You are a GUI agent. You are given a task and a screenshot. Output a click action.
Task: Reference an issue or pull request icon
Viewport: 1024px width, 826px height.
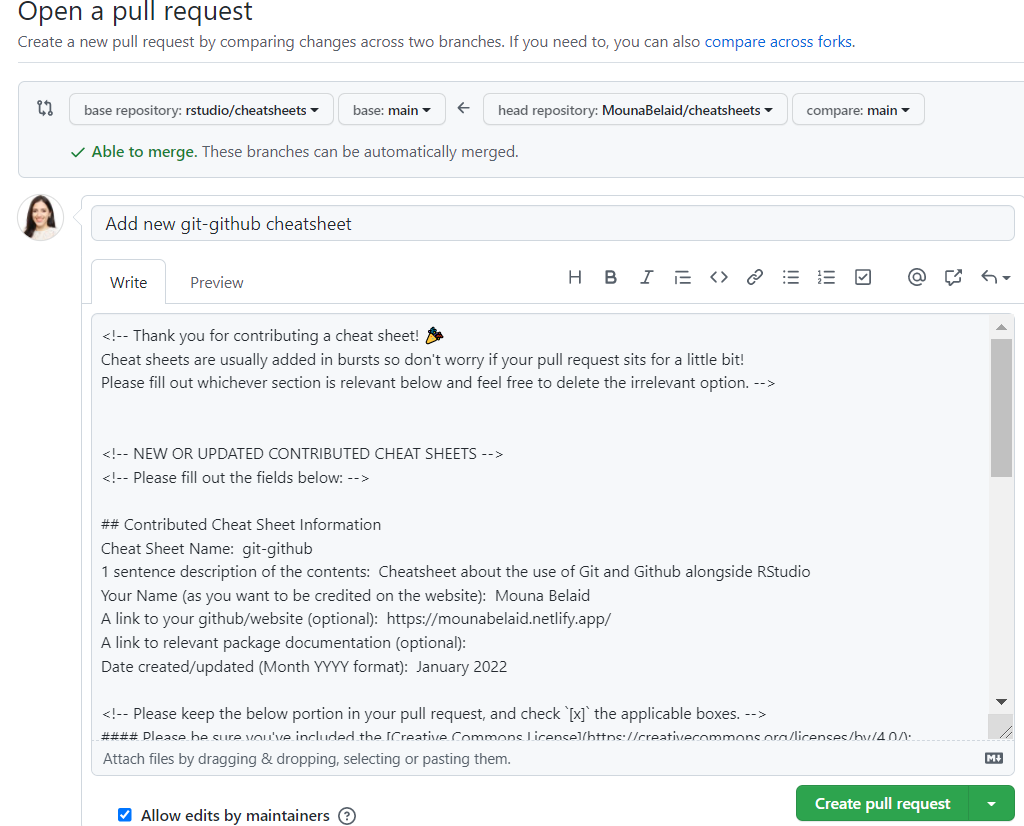[953, 278]
